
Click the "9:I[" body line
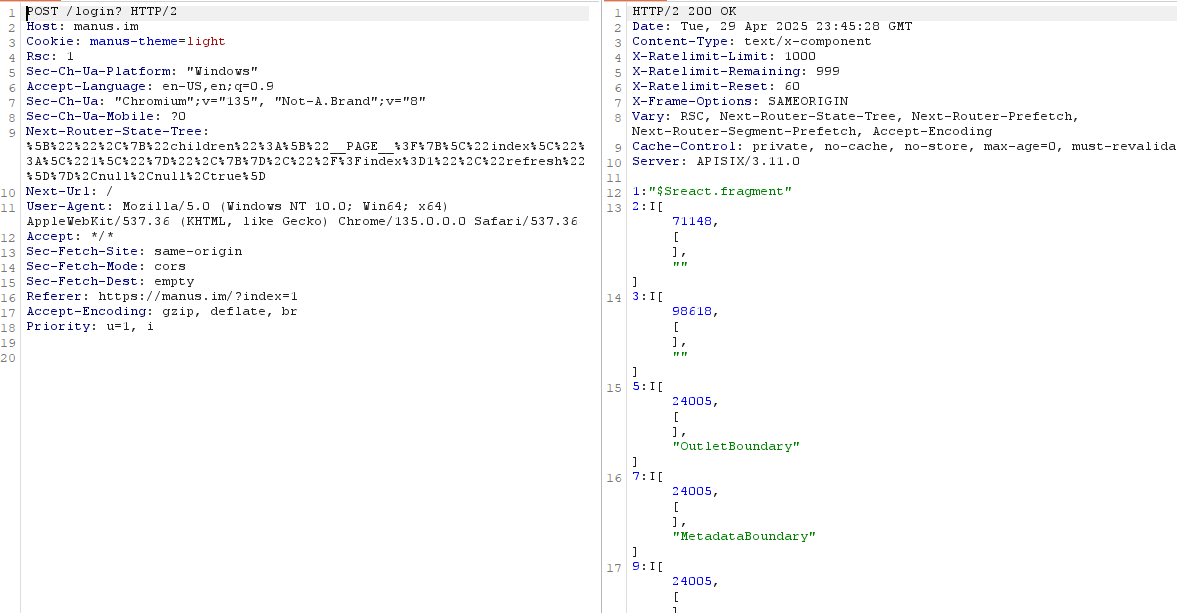tap(648, 566)
